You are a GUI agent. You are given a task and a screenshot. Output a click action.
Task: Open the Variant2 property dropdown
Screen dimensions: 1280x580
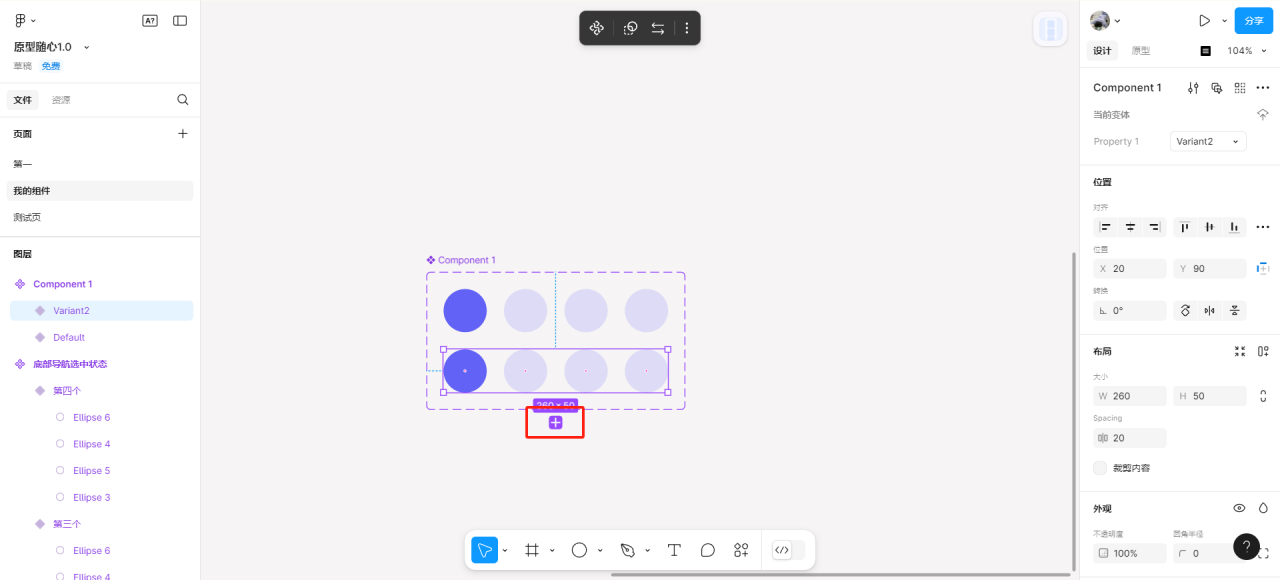(1208, 141)
